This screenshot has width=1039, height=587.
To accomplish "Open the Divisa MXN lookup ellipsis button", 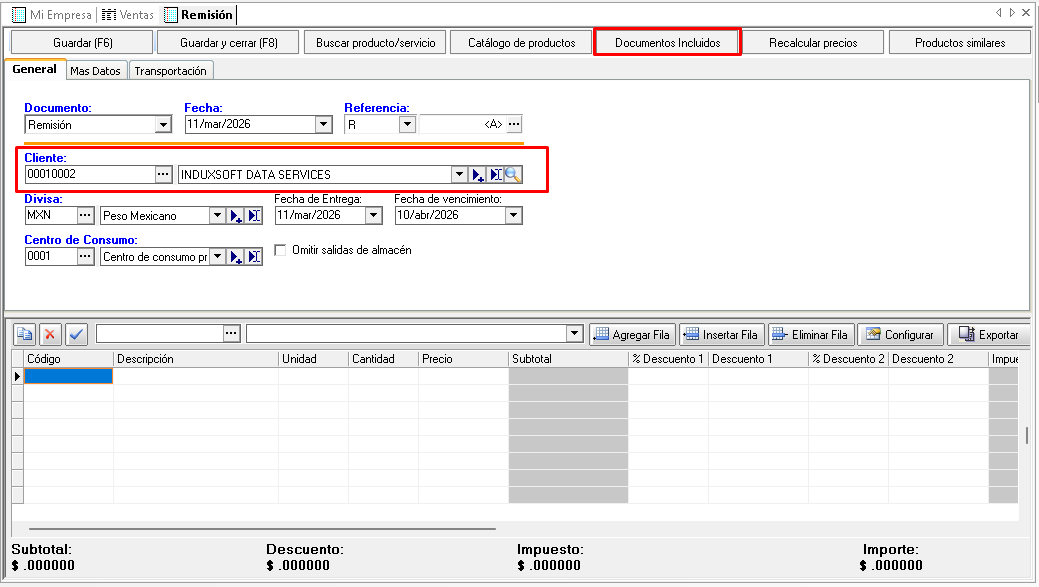I will point(85,216).
